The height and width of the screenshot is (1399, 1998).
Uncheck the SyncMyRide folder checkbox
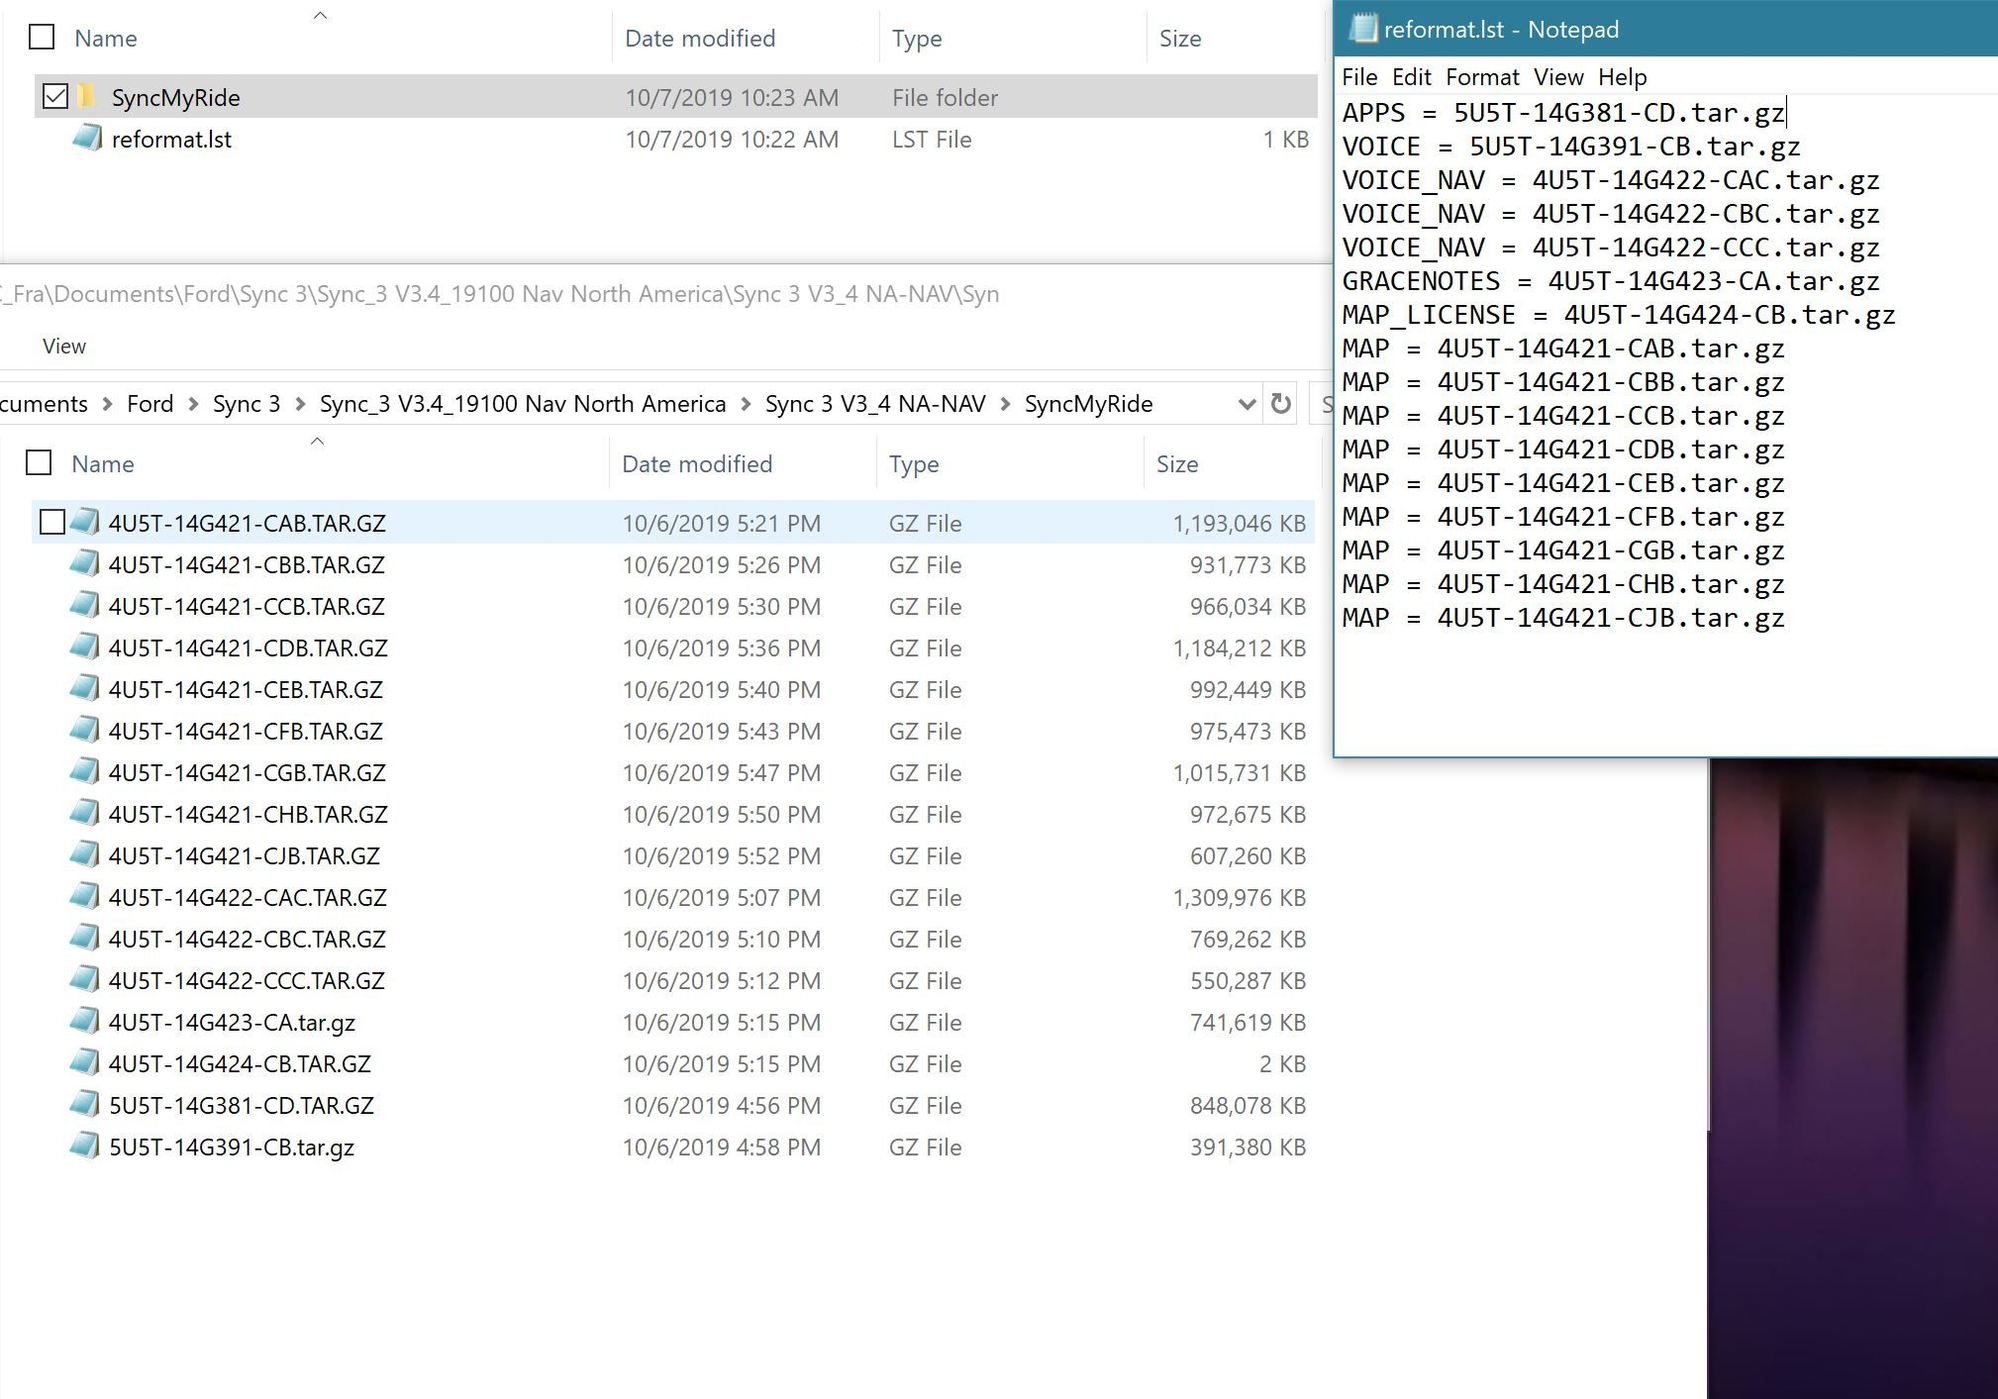(x=53, y=96)
